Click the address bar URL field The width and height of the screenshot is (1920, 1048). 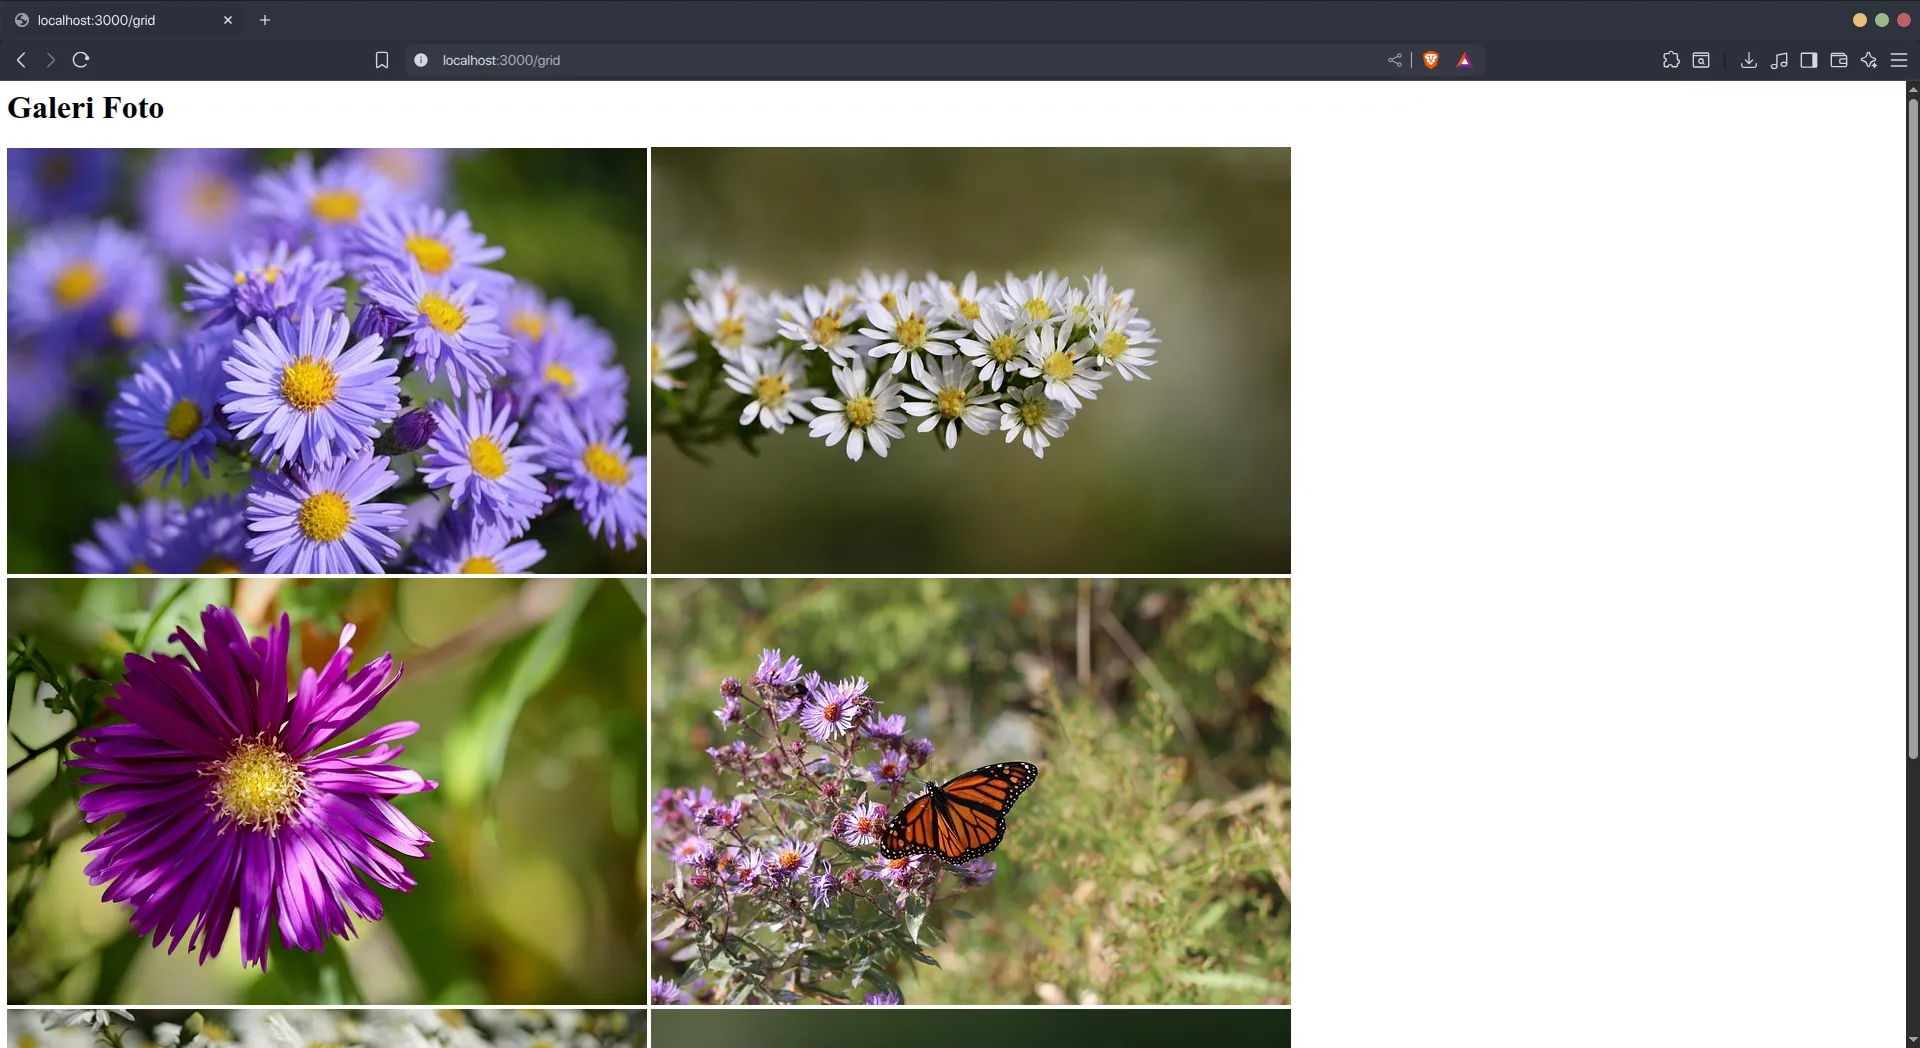click(800, 60)
